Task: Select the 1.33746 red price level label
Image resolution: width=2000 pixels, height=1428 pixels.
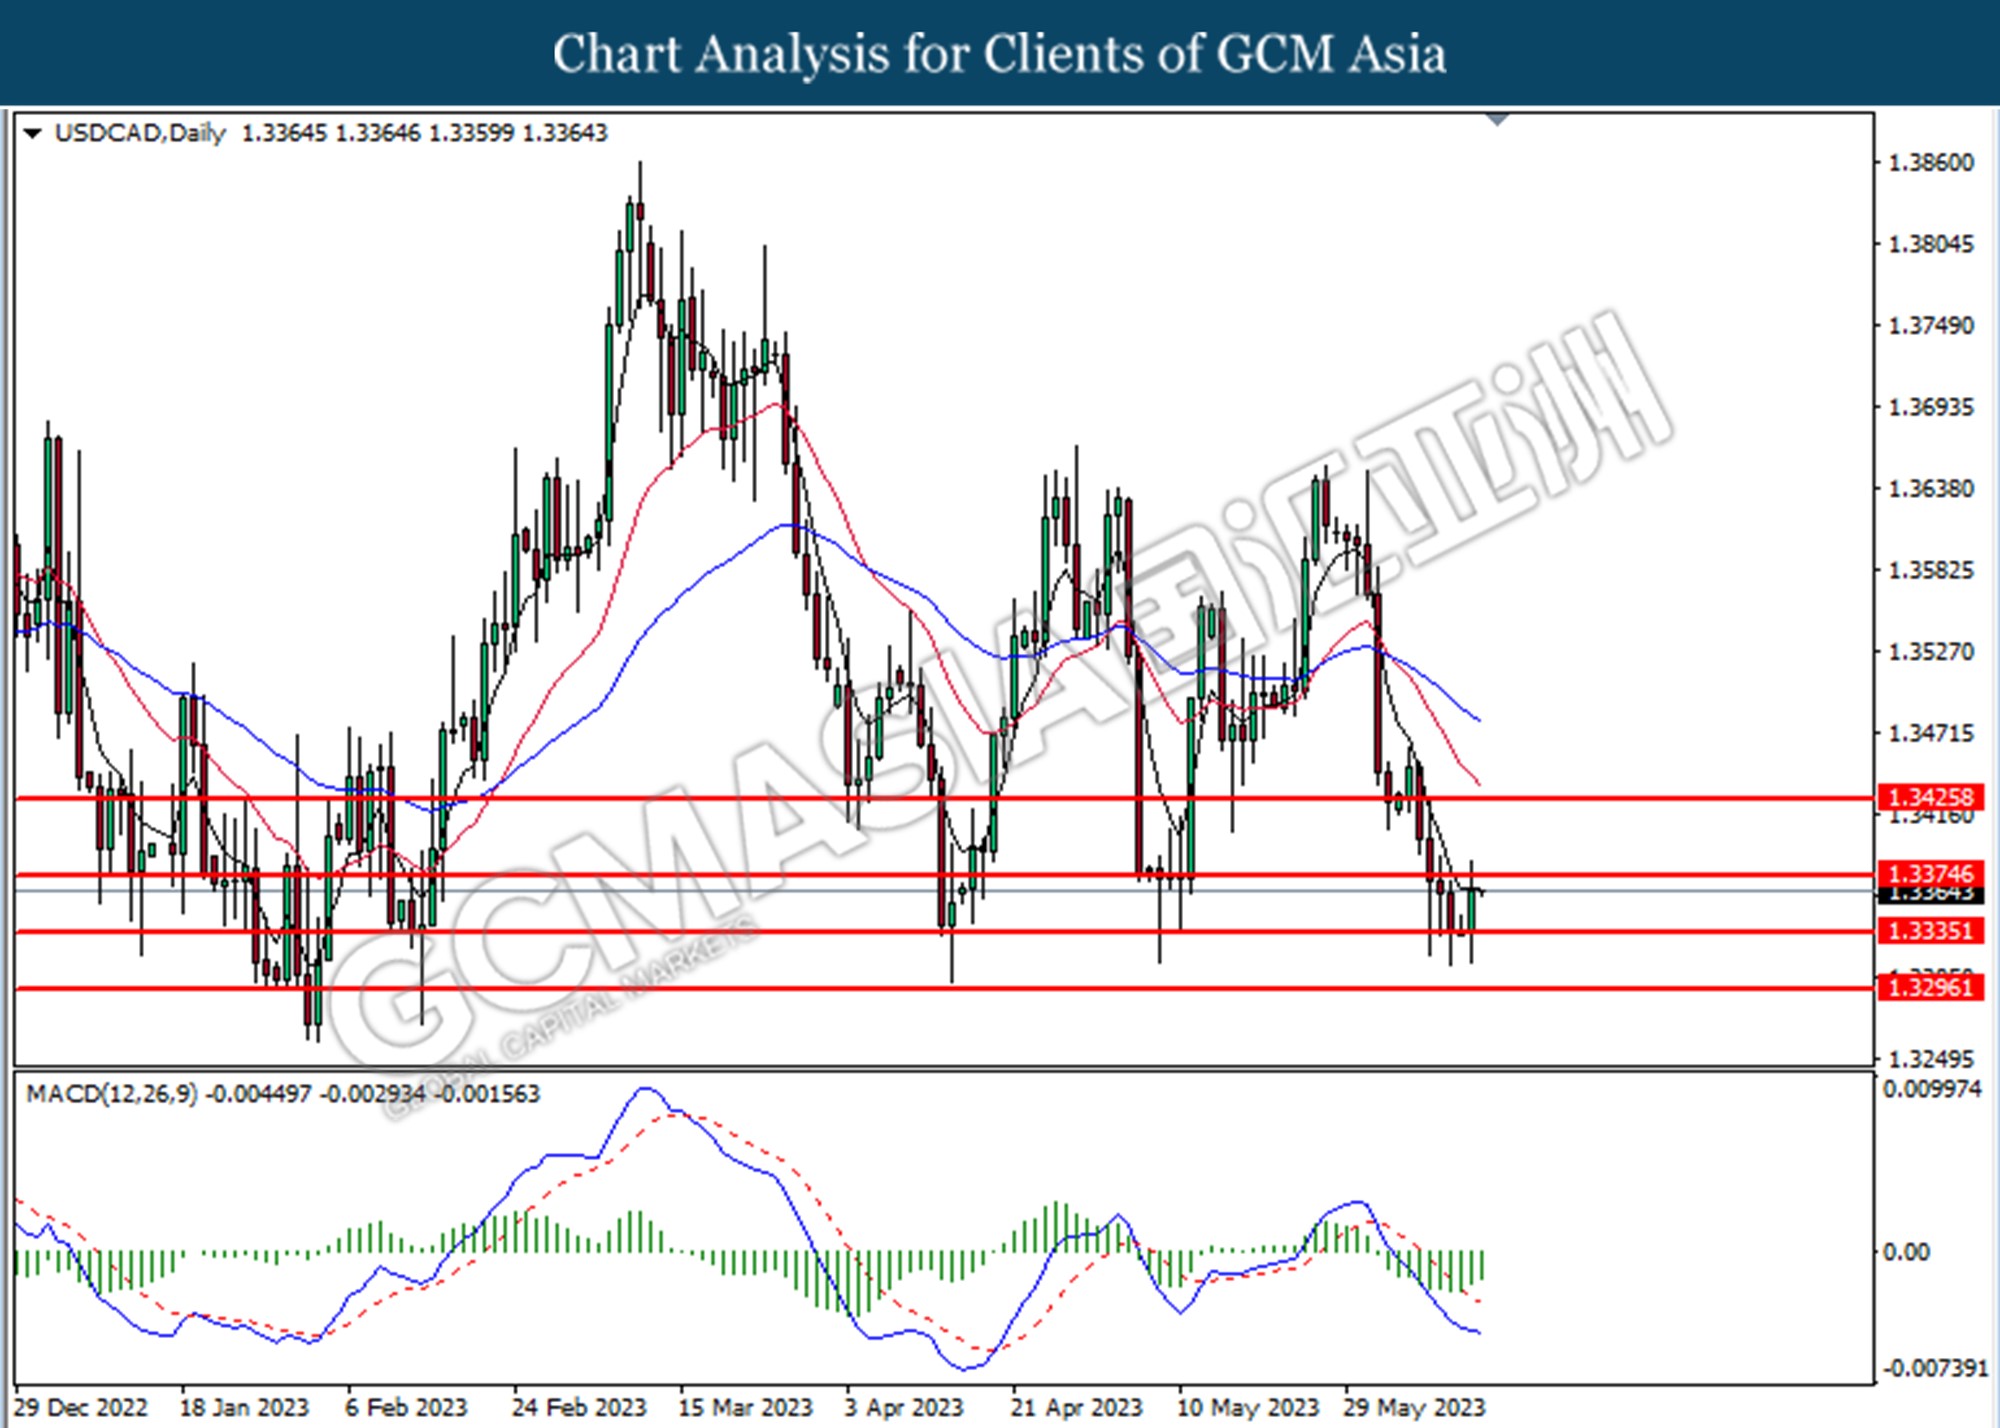Action: pos(1930,874)
